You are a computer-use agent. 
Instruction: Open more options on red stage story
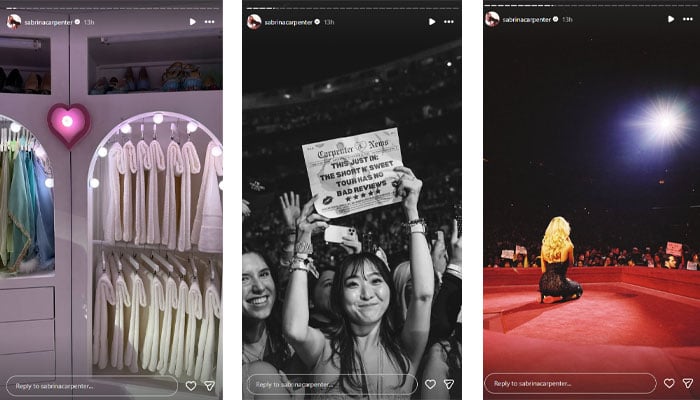(688, 19)
